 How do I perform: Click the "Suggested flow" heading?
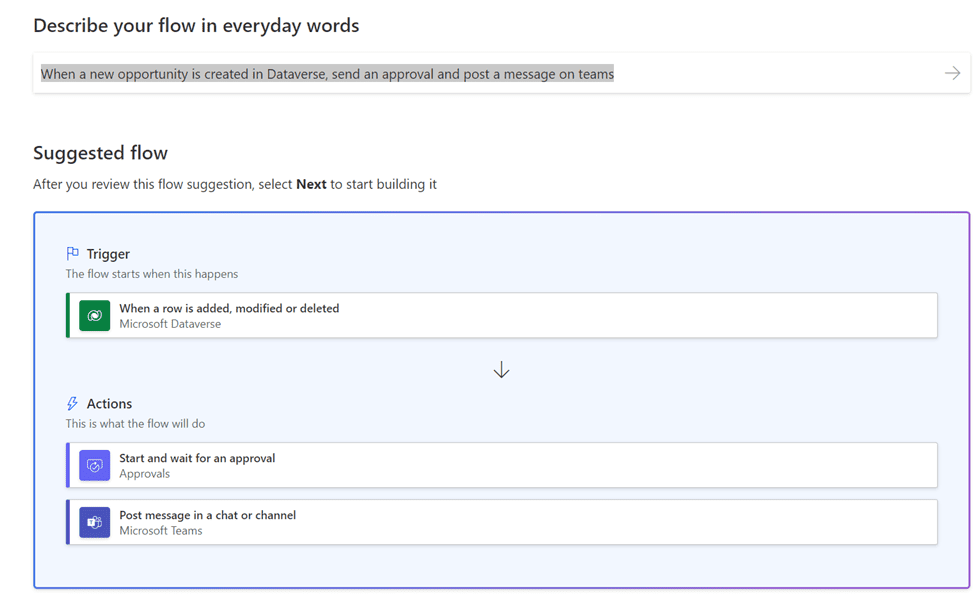point(100,153)
